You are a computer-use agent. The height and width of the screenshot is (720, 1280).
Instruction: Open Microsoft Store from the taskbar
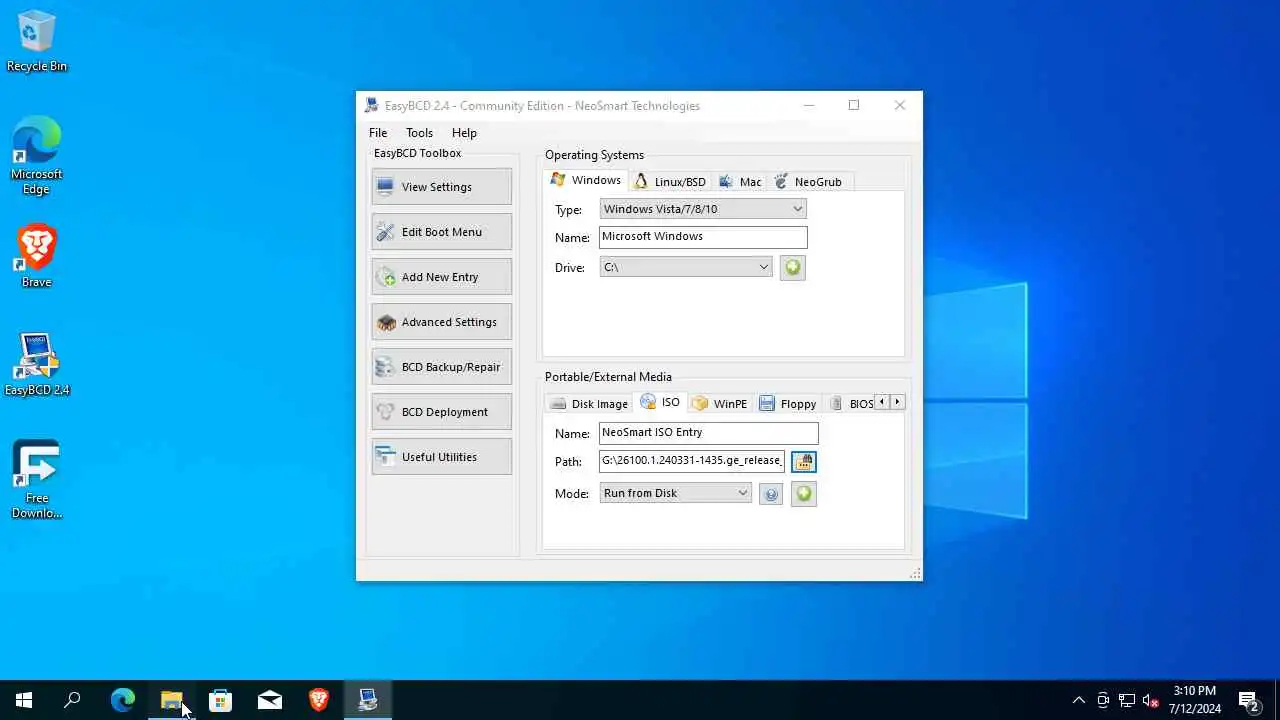click(220, 700)
